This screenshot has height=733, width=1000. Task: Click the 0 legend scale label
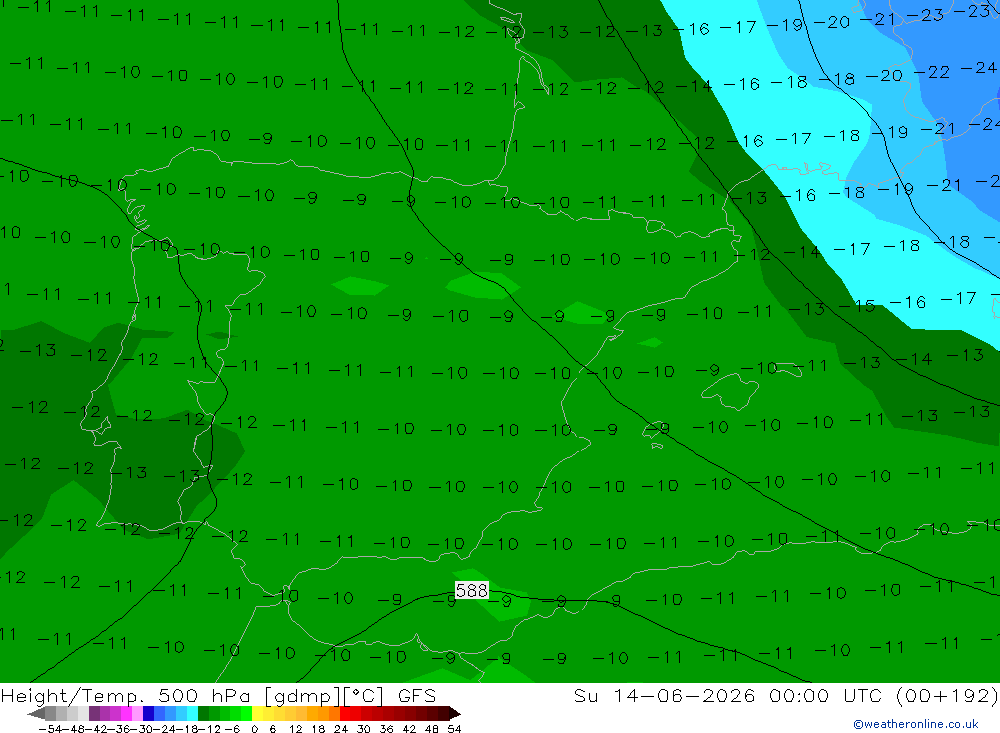coord(254,729)
